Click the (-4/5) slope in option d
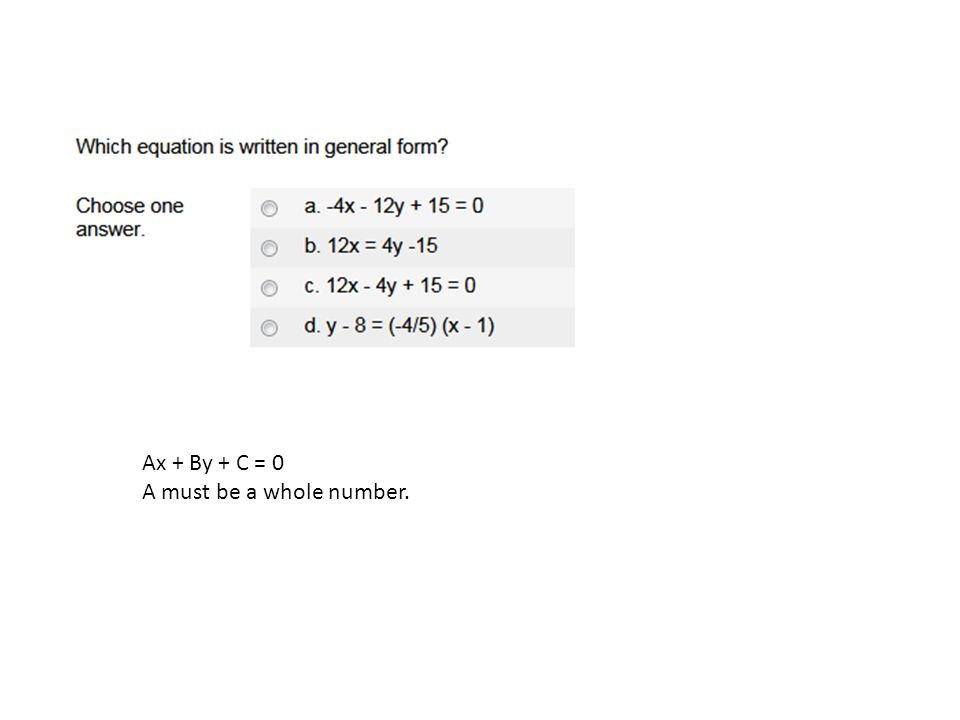Screen dimensions: 960x720 (x=413, y=326)
